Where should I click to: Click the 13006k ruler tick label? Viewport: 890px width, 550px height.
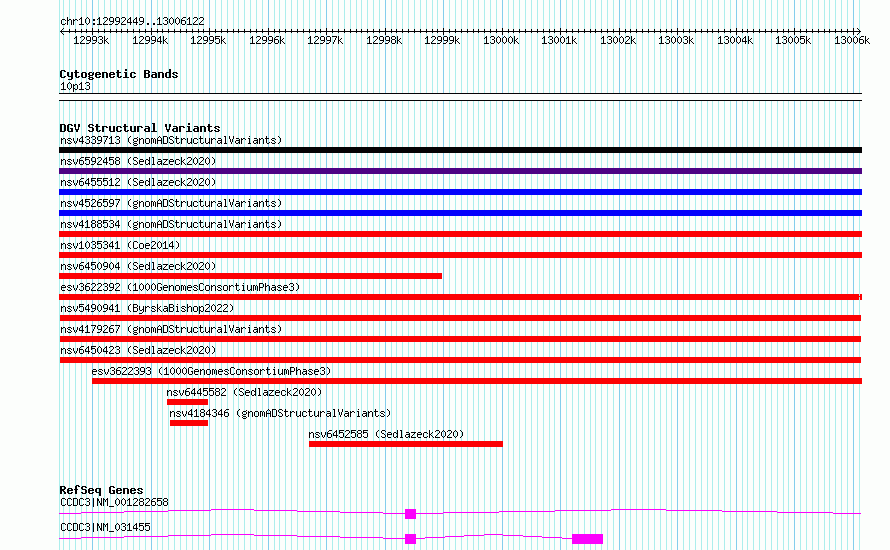[851, 40]
